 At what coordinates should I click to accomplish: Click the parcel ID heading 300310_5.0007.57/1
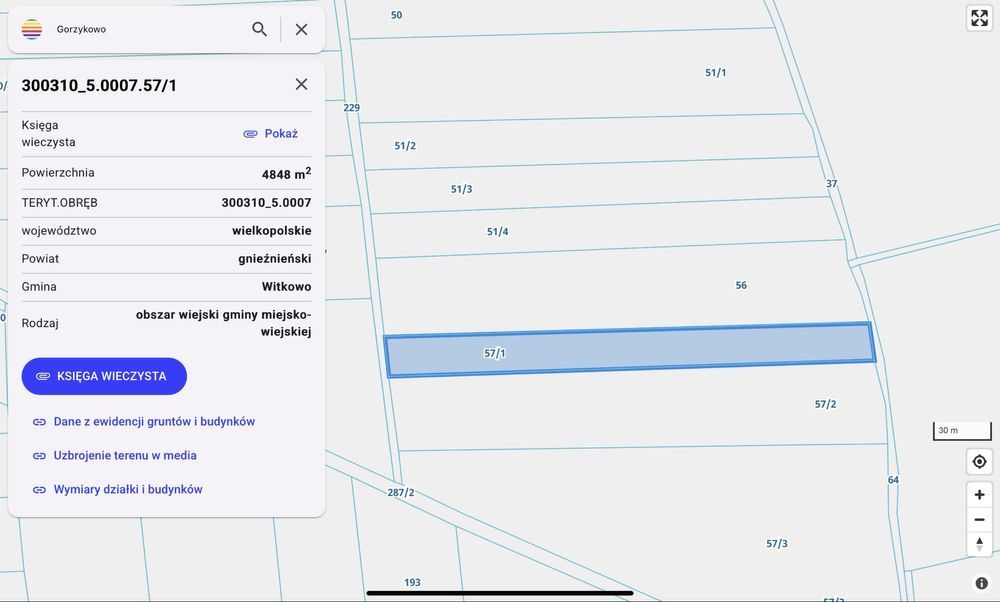pos(99,85)
